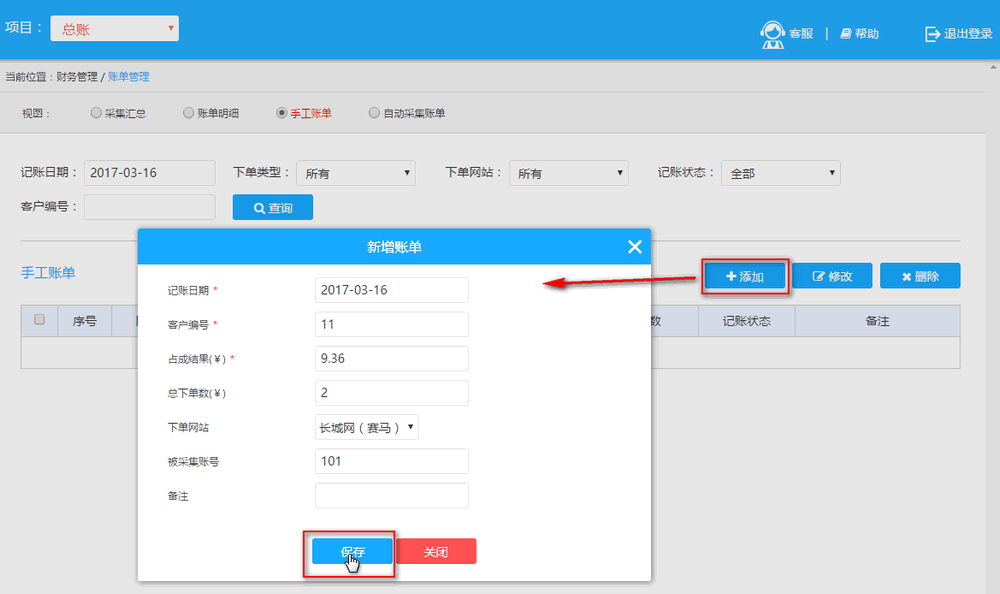Click the red 关闭 button
1000x594 pixels.
point(436,552)
